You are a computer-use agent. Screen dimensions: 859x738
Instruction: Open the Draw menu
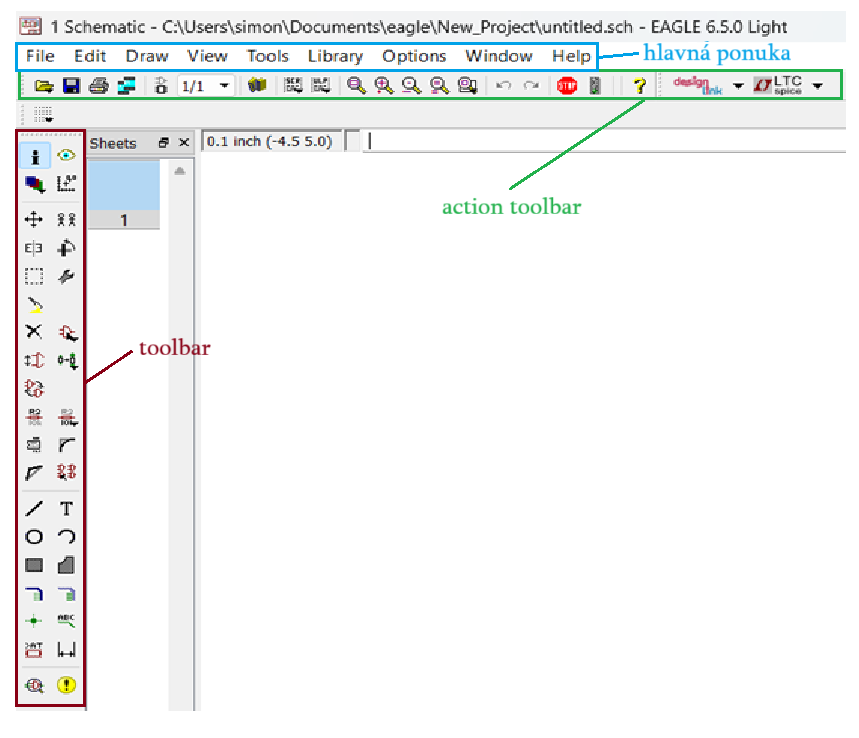[146, 56]
